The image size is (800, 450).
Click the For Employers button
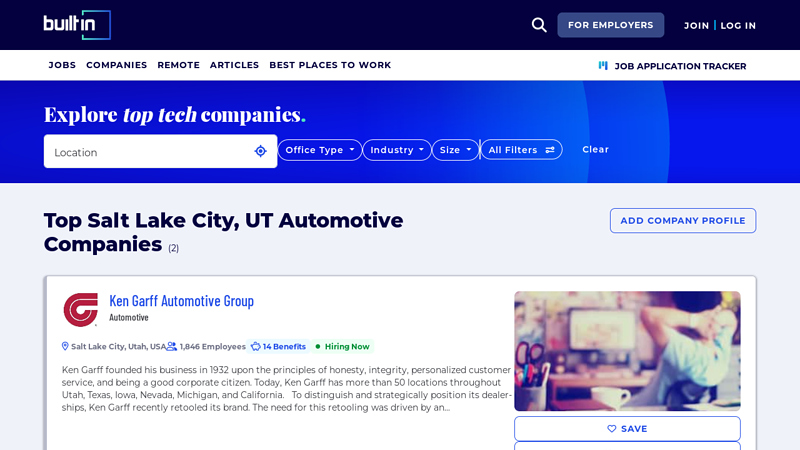pyautogui.click(x=611, y=25)
